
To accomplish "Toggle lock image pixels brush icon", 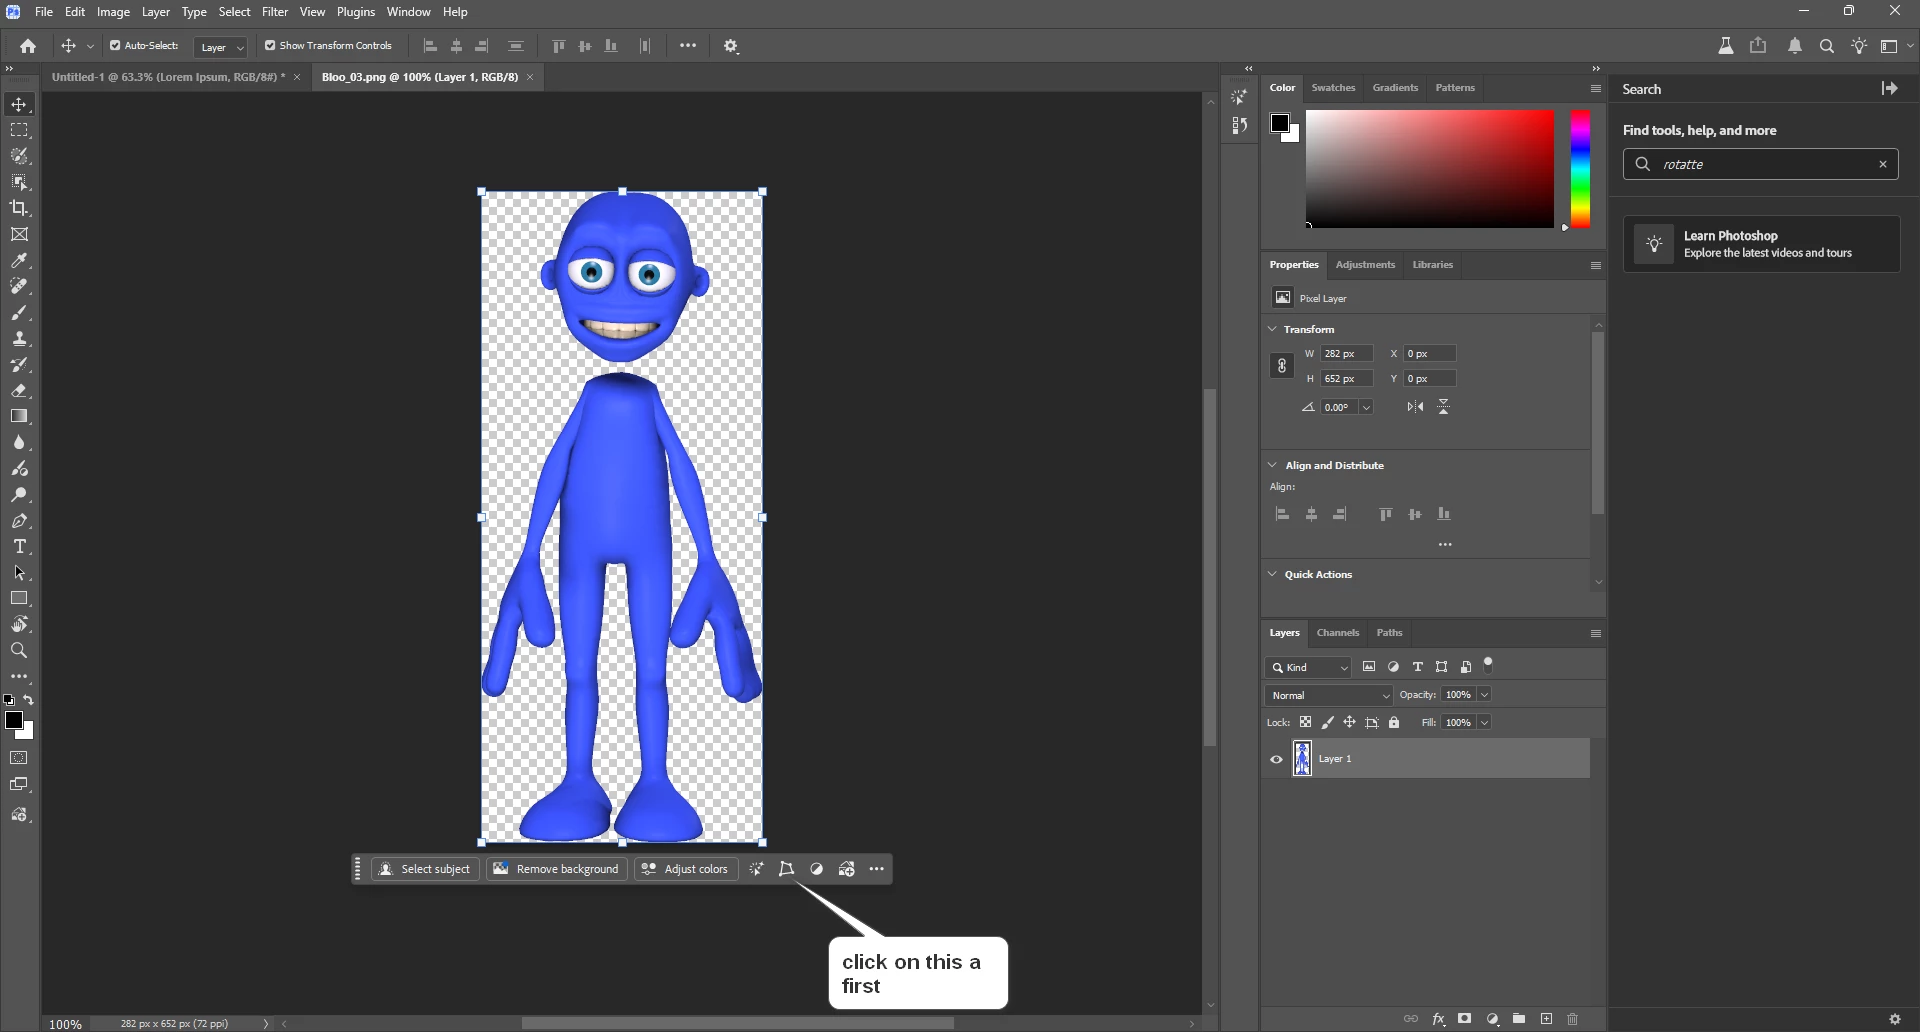I will [x=1328, y=722].
